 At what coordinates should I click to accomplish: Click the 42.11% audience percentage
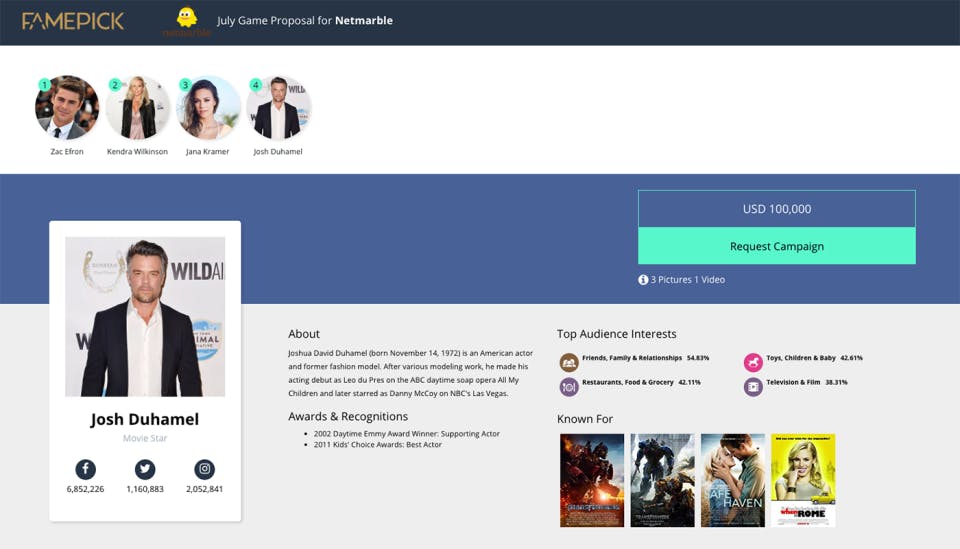(689, 383)
